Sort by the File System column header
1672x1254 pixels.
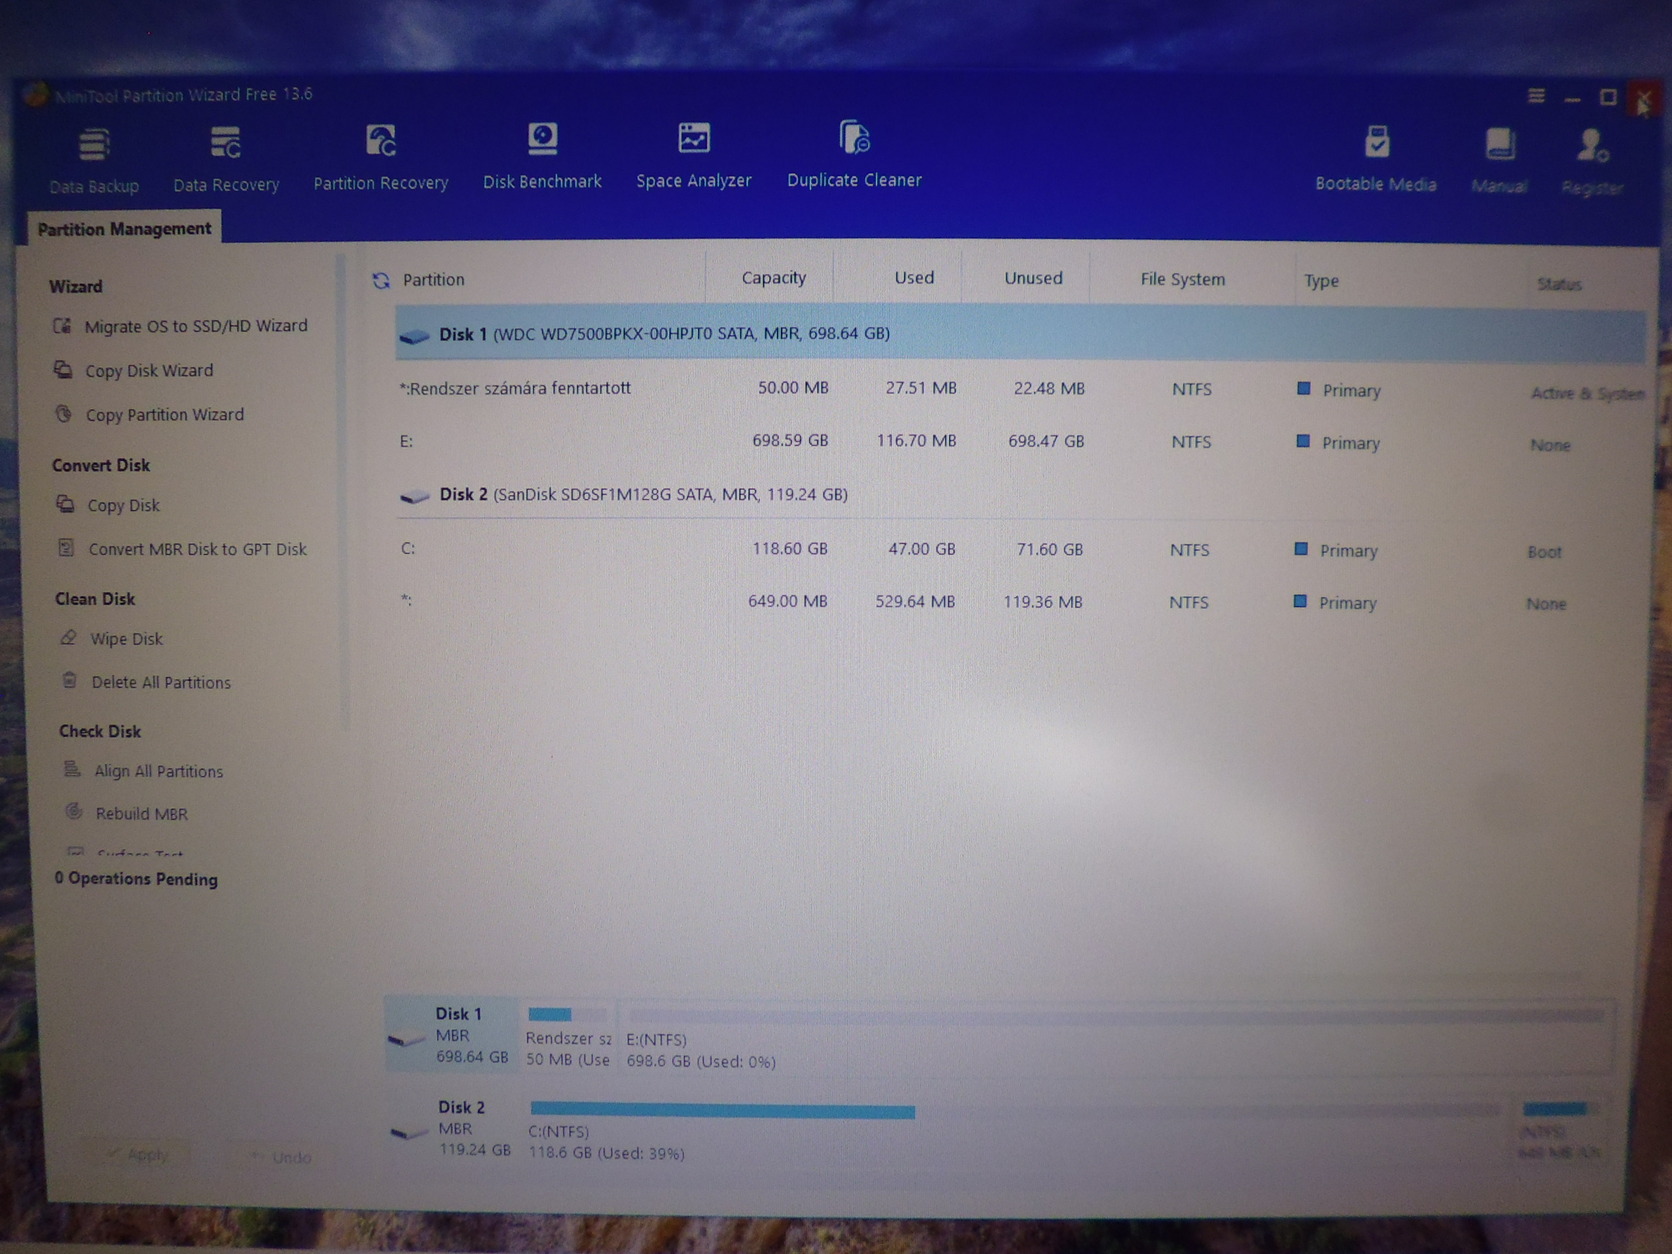(1183, 279)
